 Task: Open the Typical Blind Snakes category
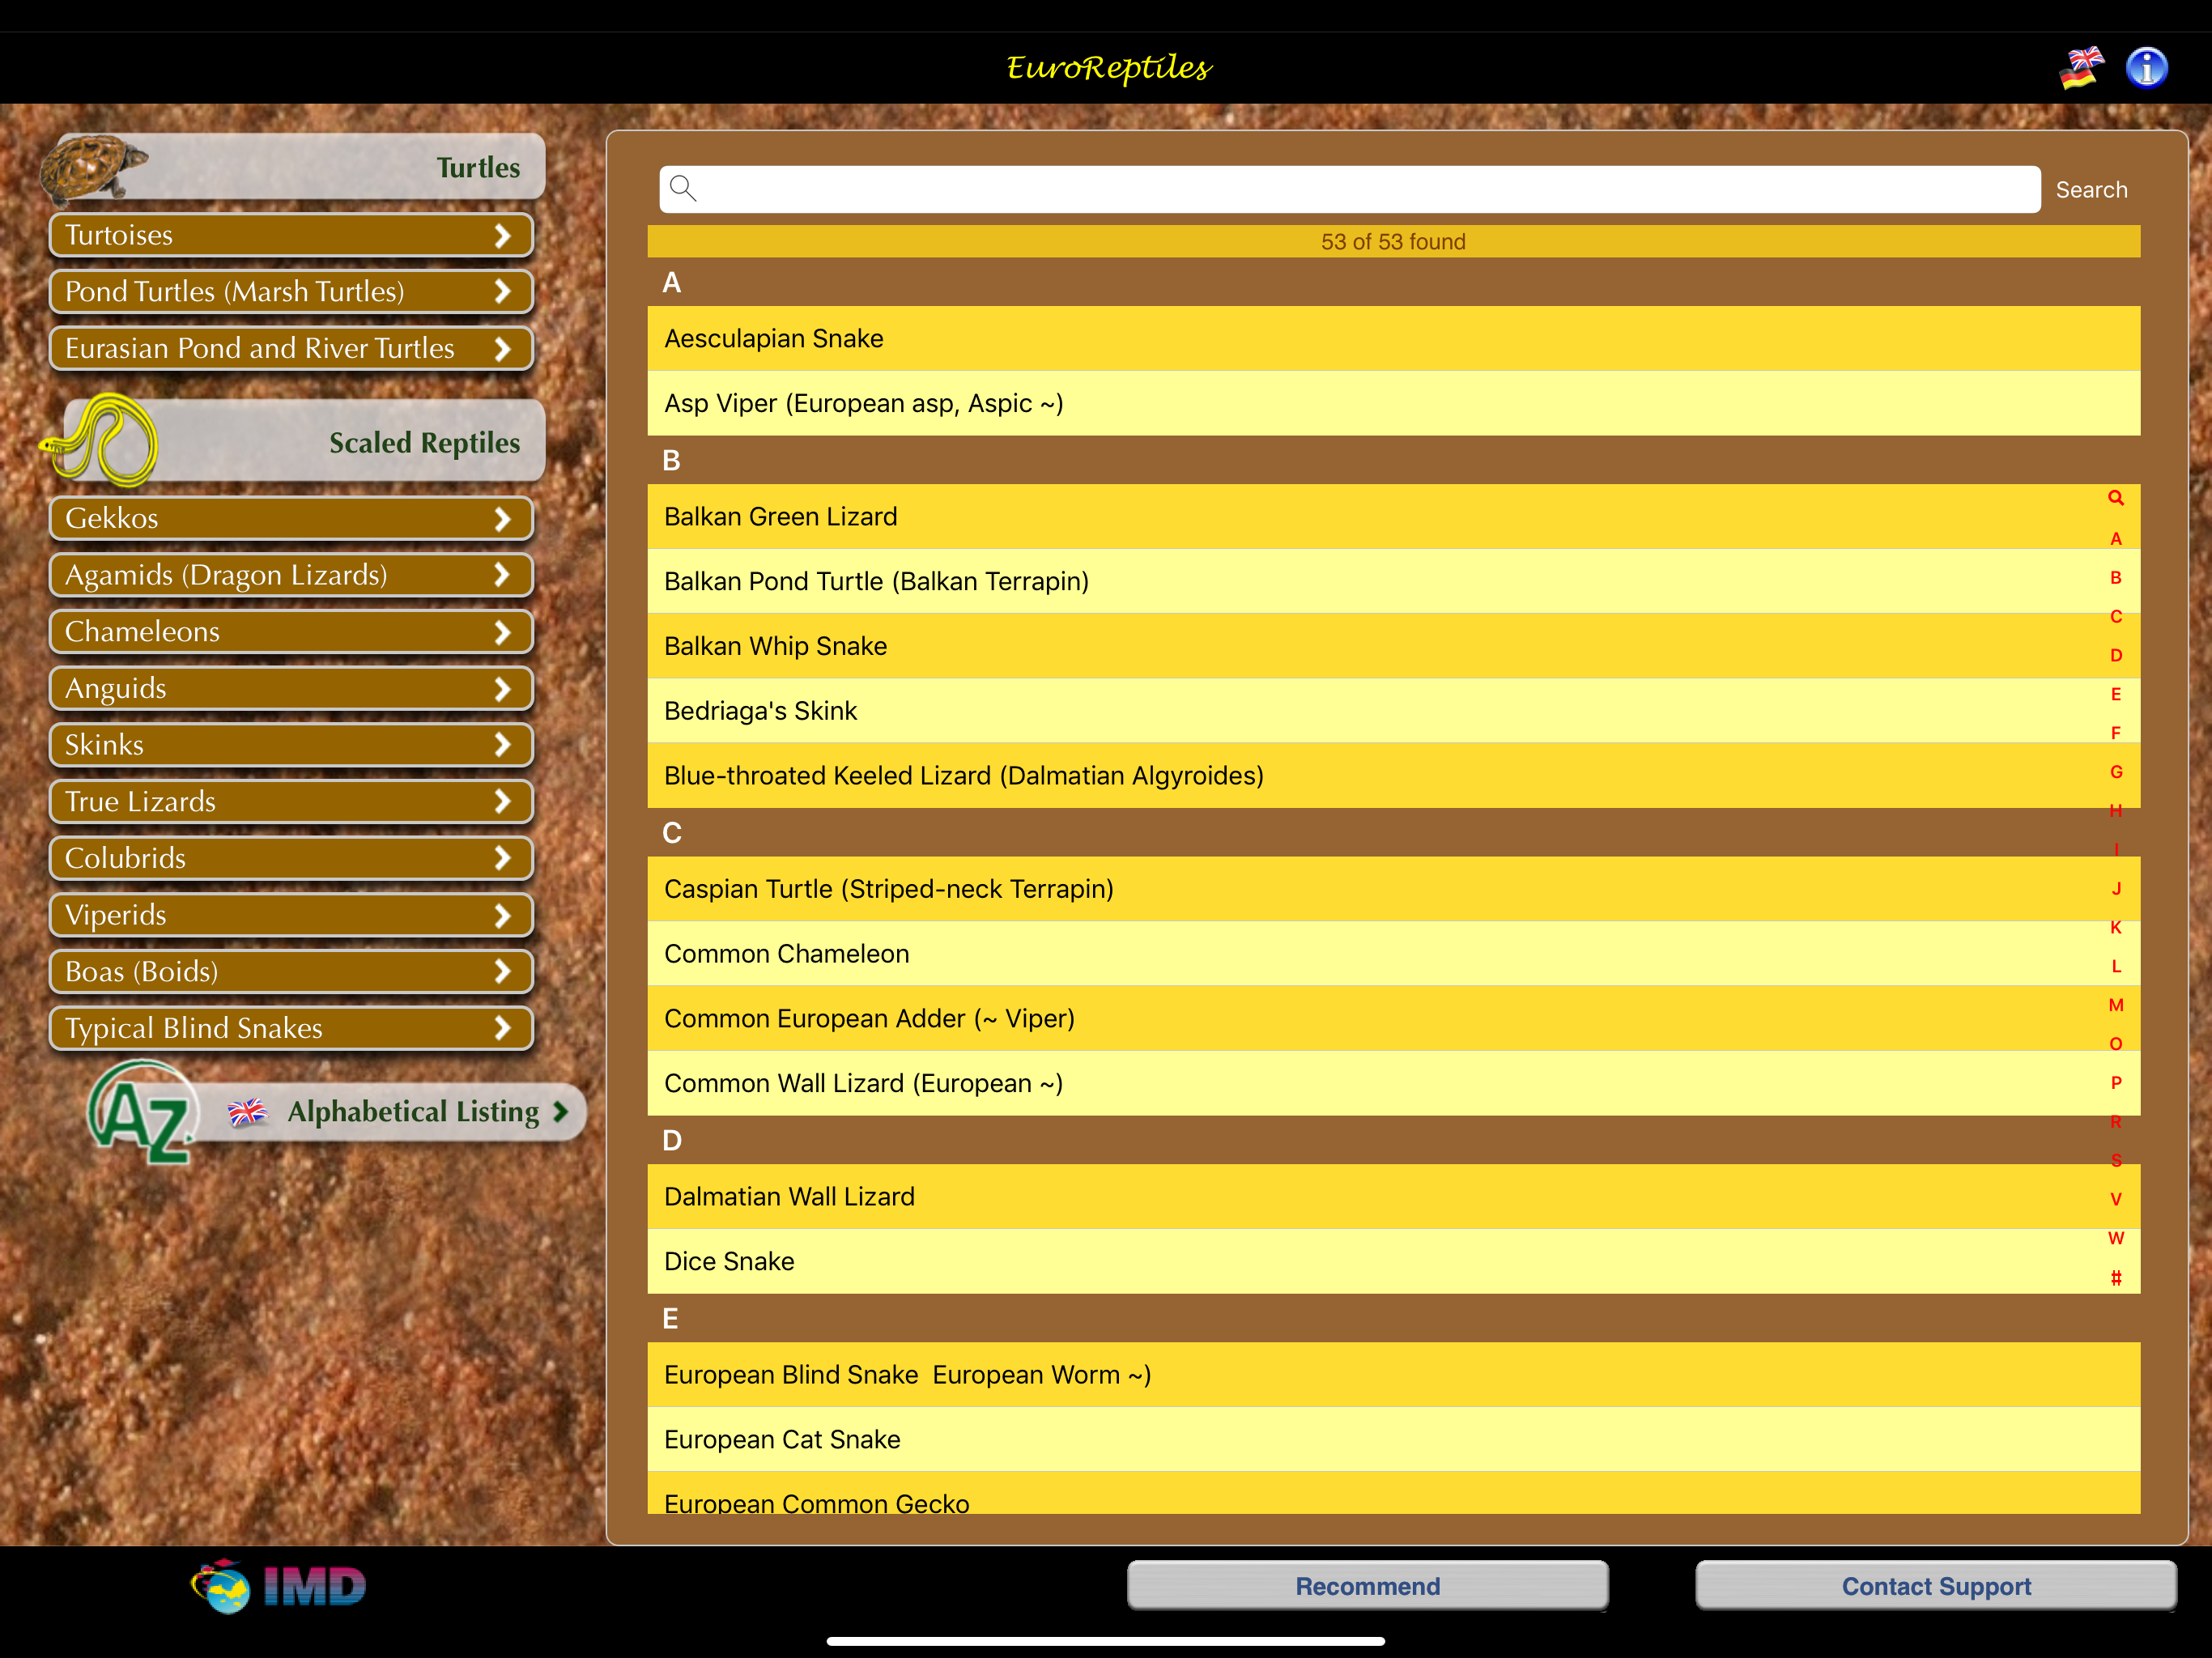click(x=291, y=1028)
